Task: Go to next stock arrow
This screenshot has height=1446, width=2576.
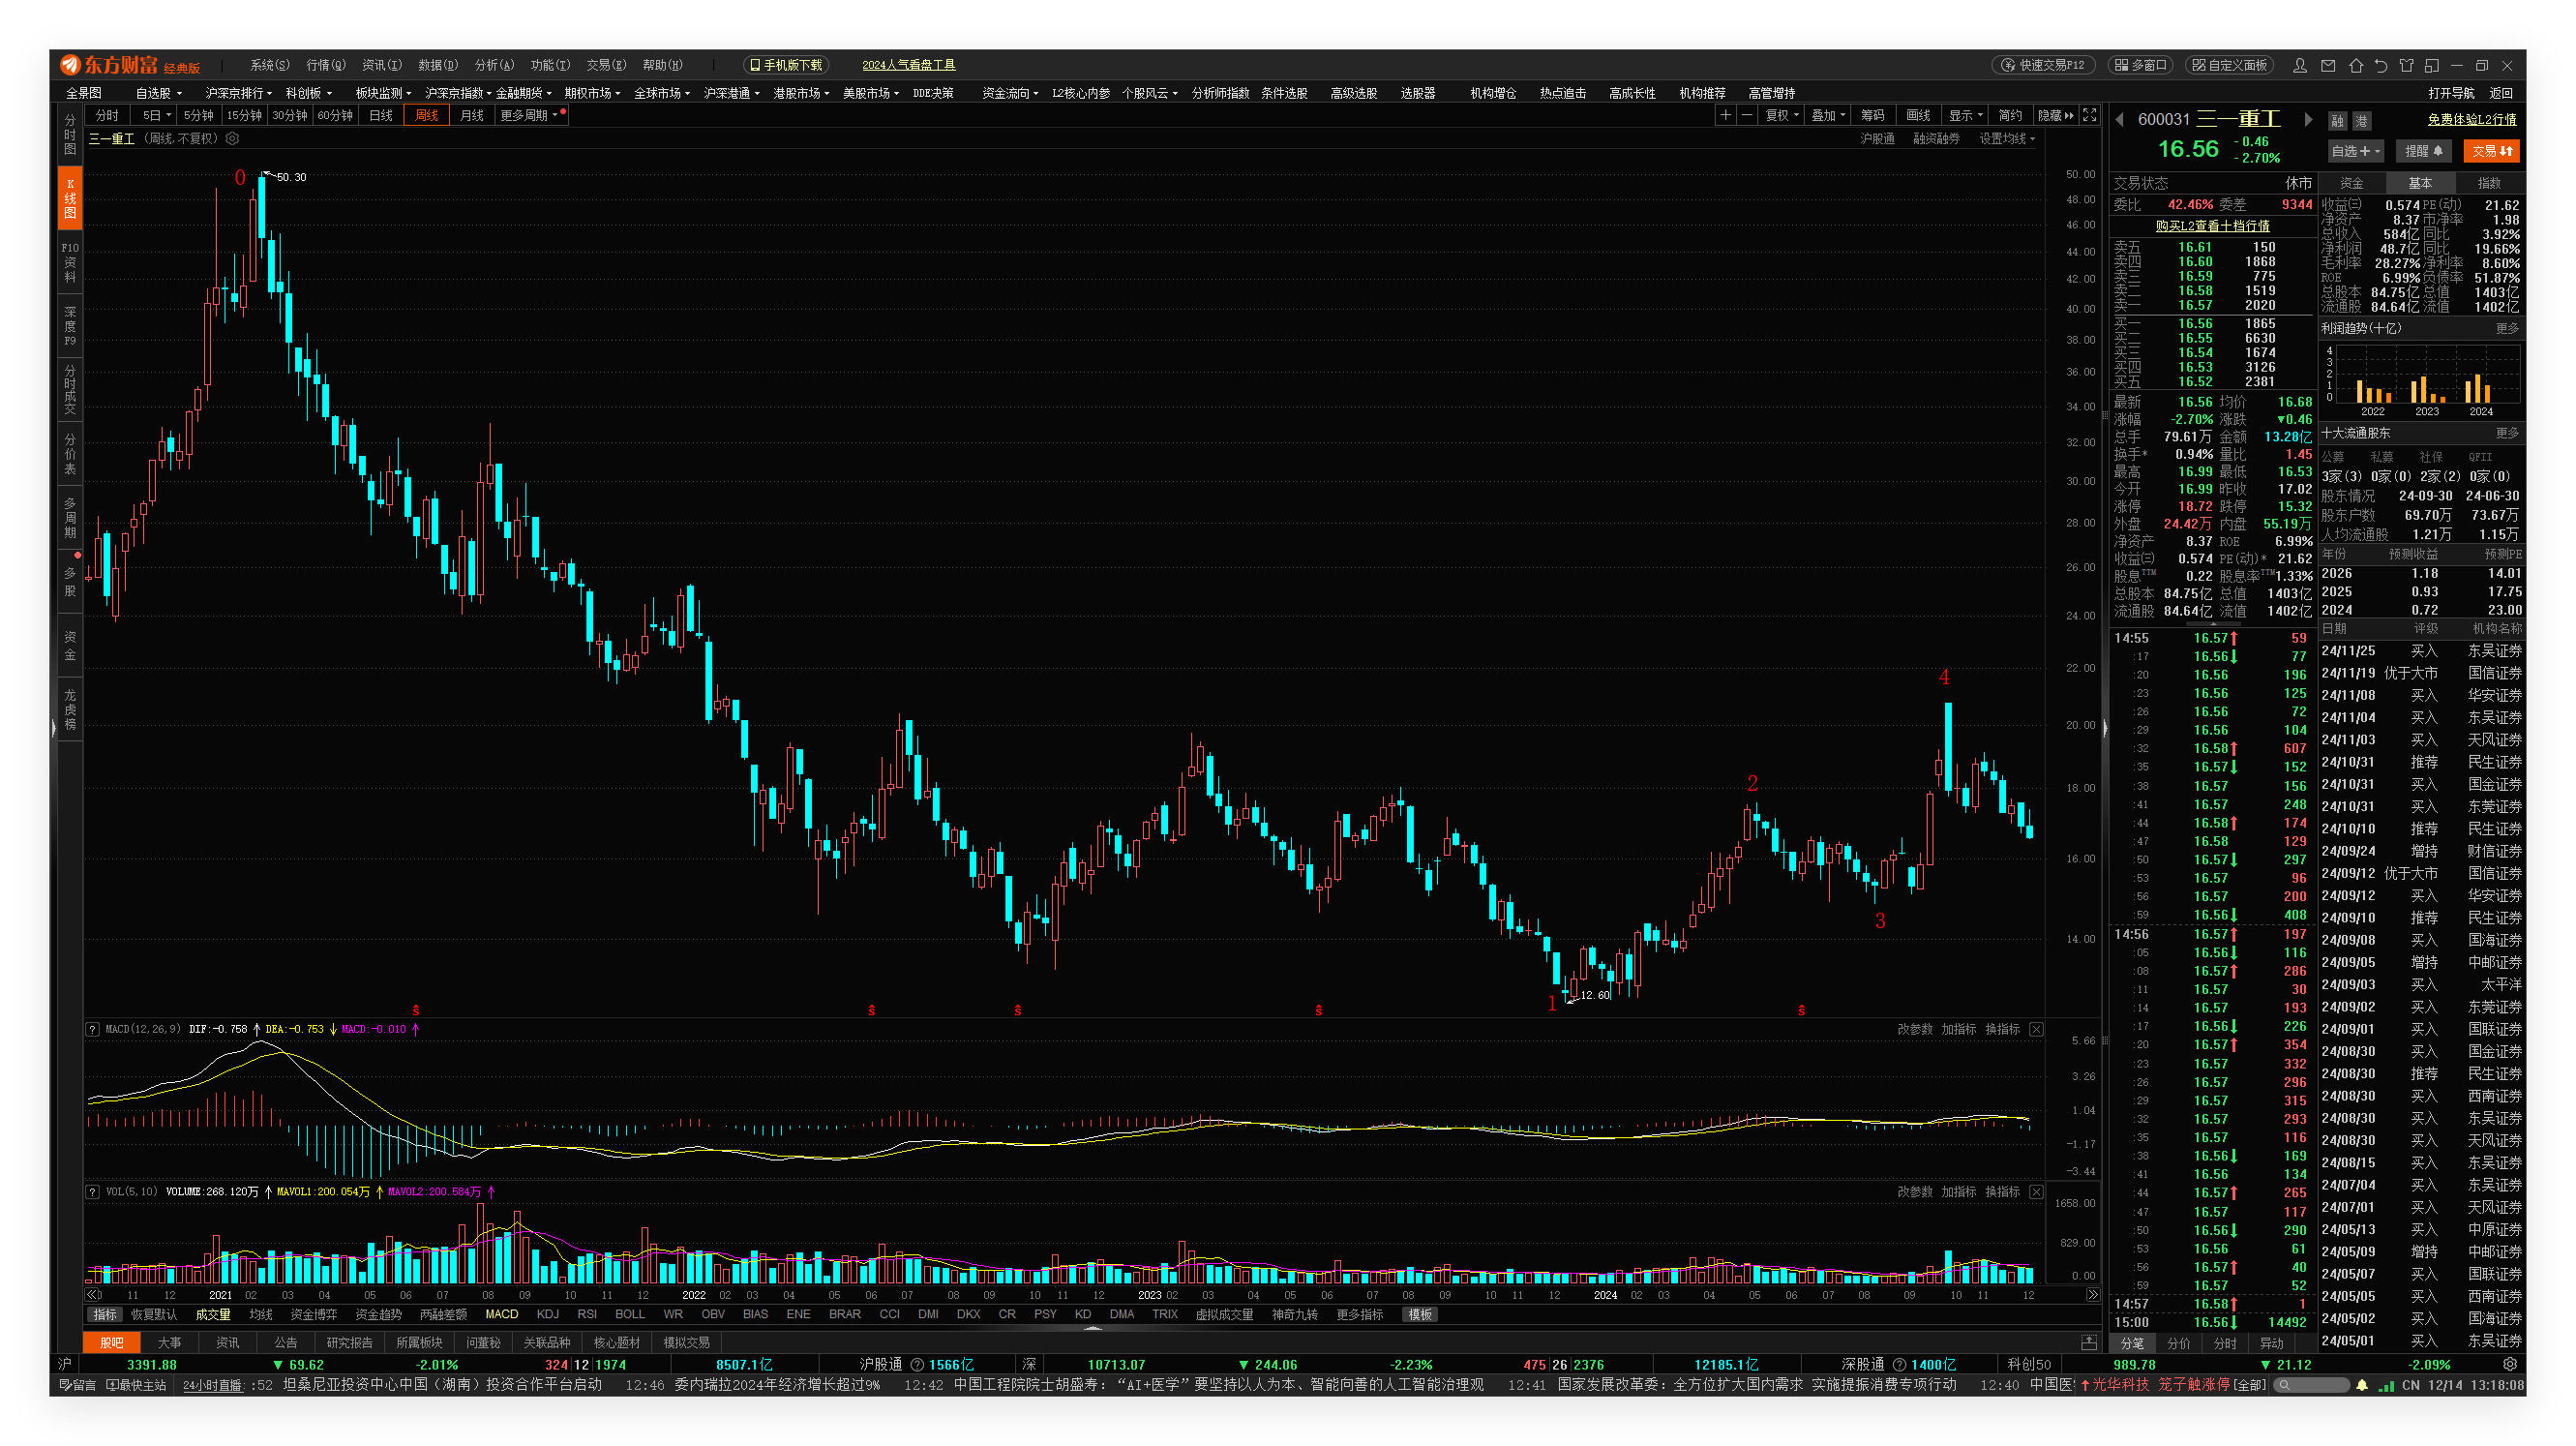Action: point(2309,119)
